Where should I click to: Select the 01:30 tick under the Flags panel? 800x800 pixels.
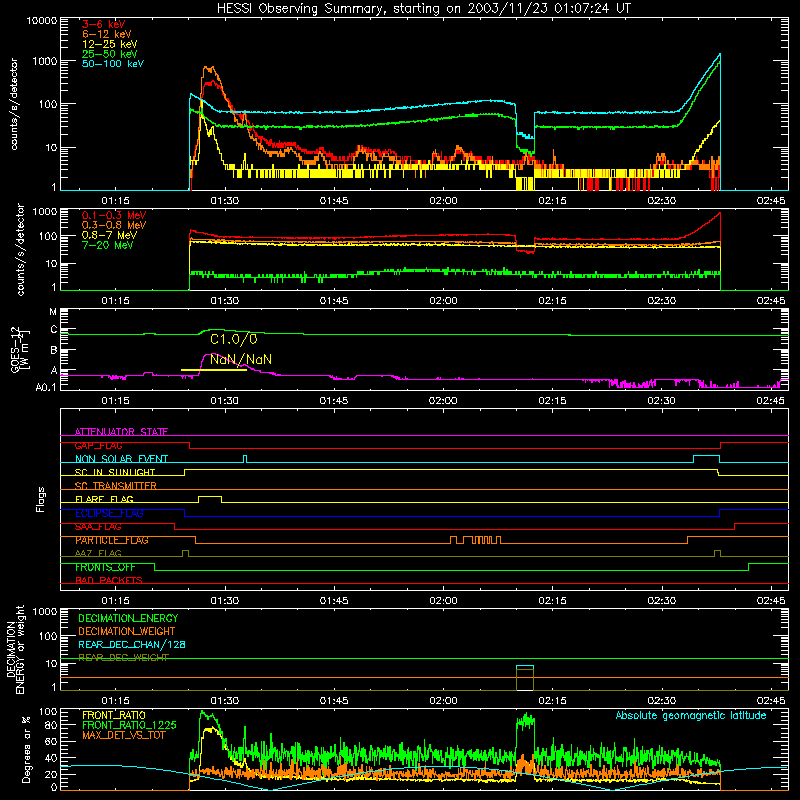coord(224,601)
